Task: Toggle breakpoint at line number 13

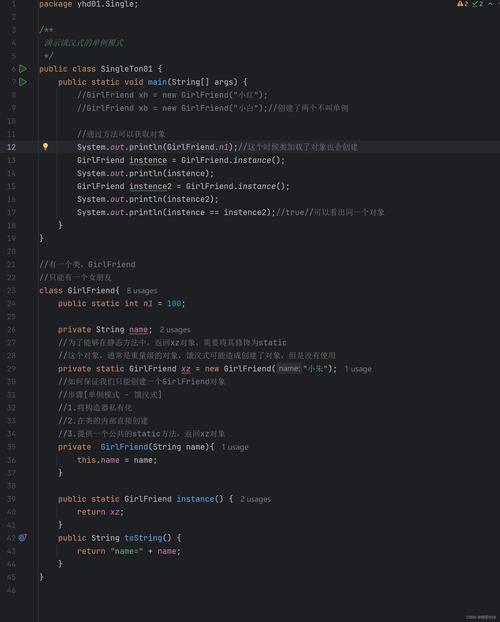Action: [x=12, y=160]
